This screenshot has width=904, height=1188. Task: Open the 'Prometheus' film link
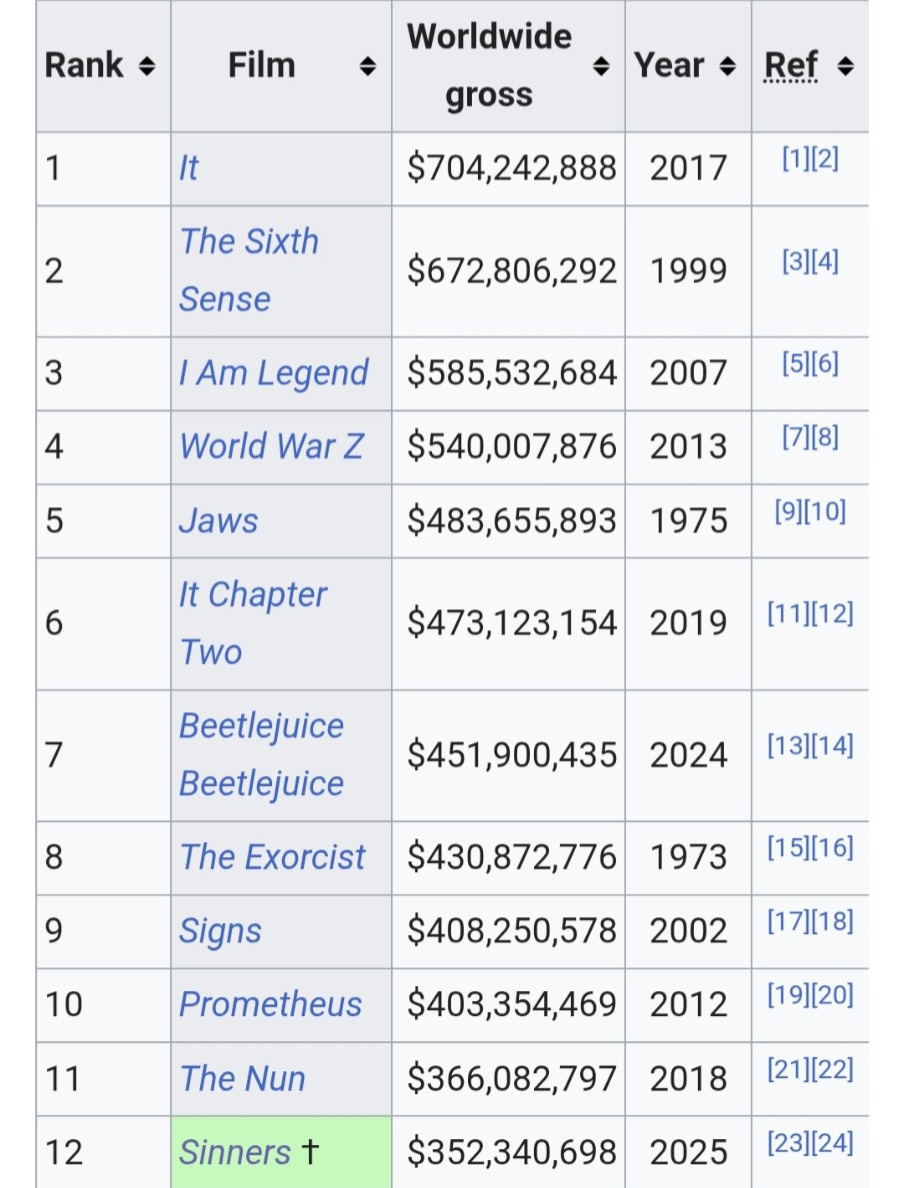click(x=271, y=1004)
